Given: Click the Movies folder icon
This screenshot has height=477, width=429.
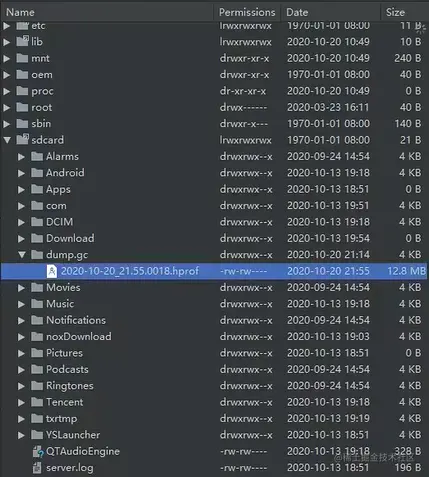Looking at the screenshot, I should click(37, 287).
